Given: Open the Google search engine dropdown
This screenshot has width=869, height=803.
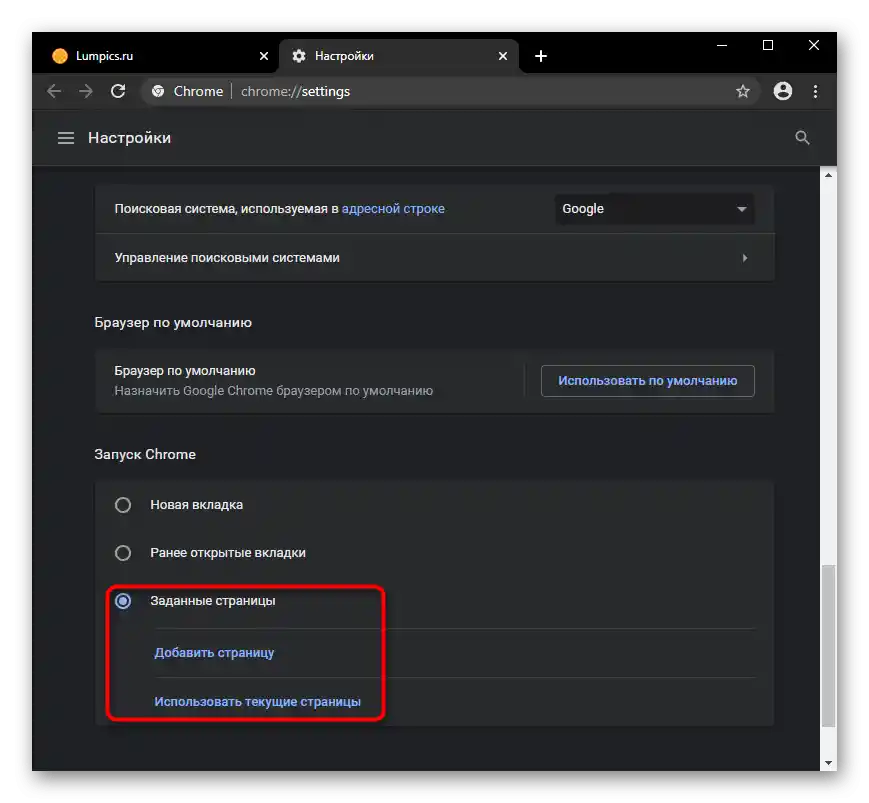Looking at the screenshot, I should (655, 209).
